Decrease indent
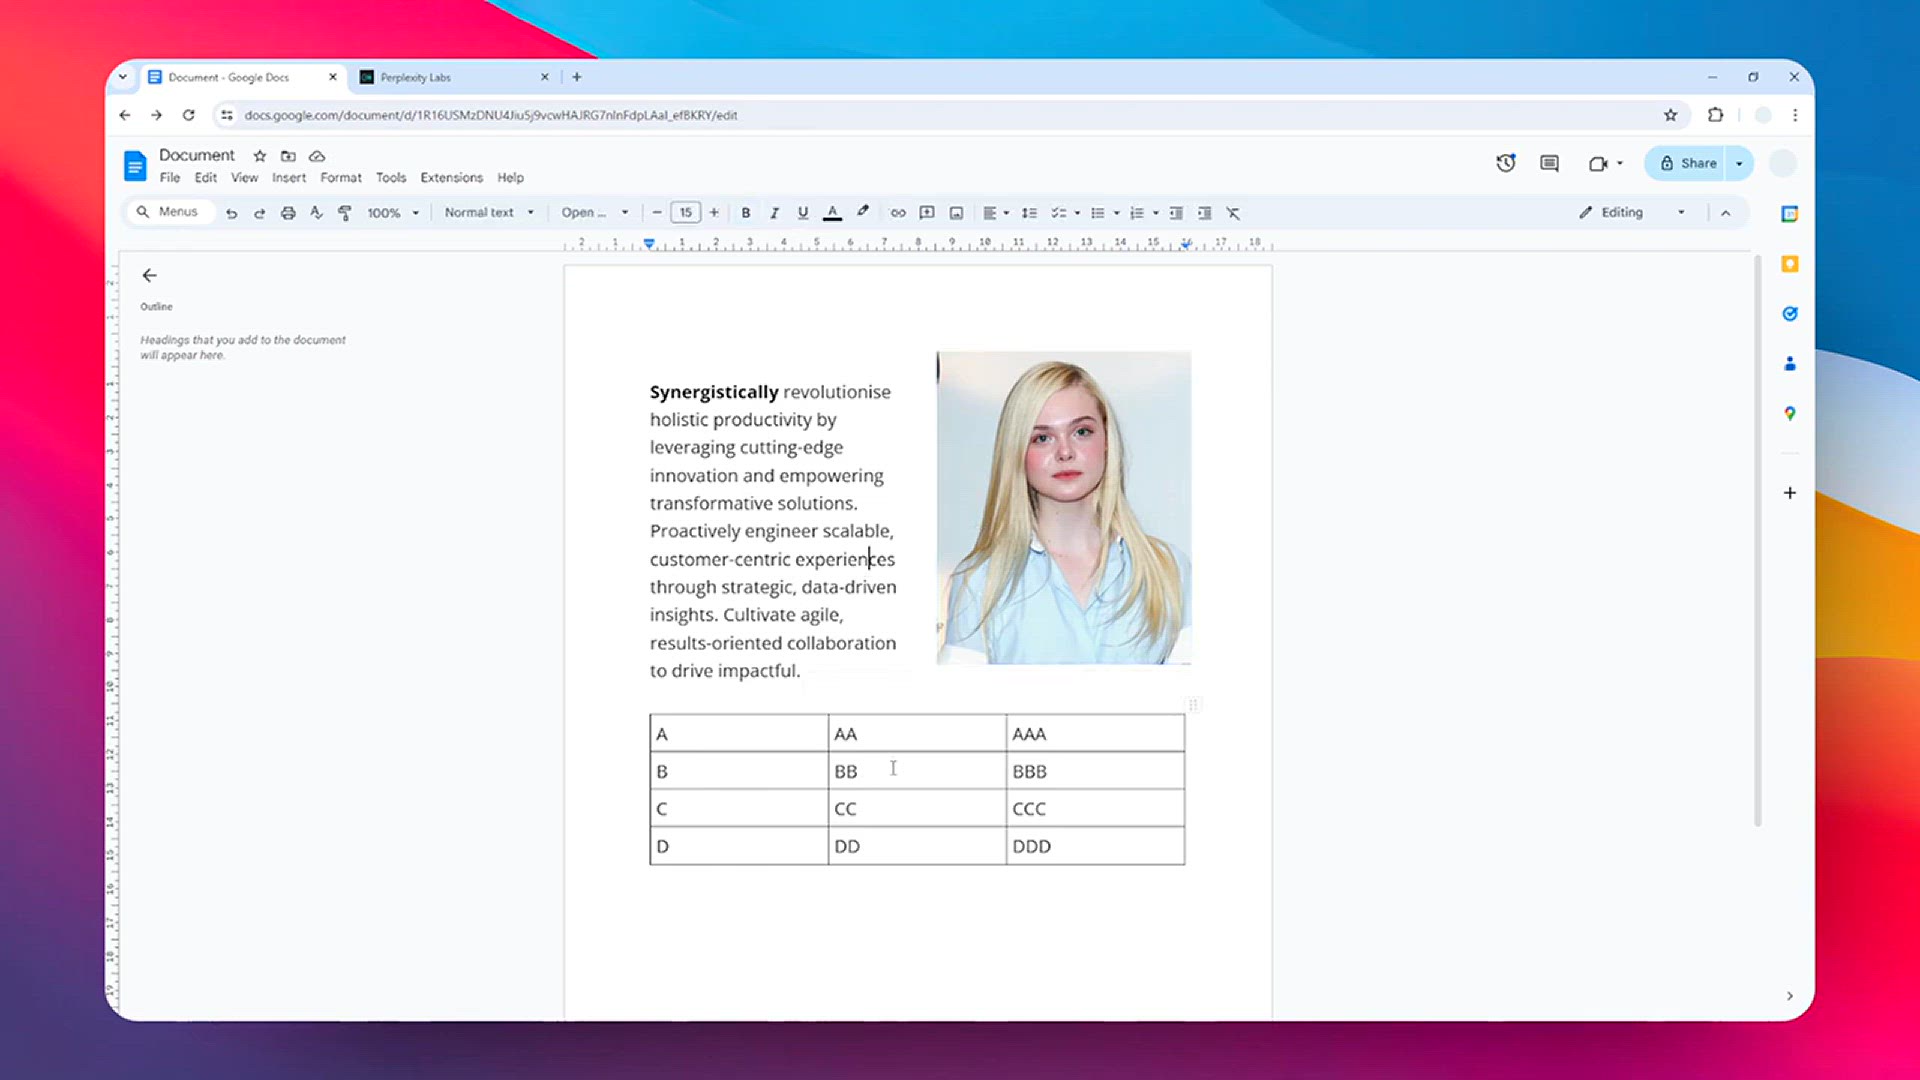 (x=1176, y=213)
